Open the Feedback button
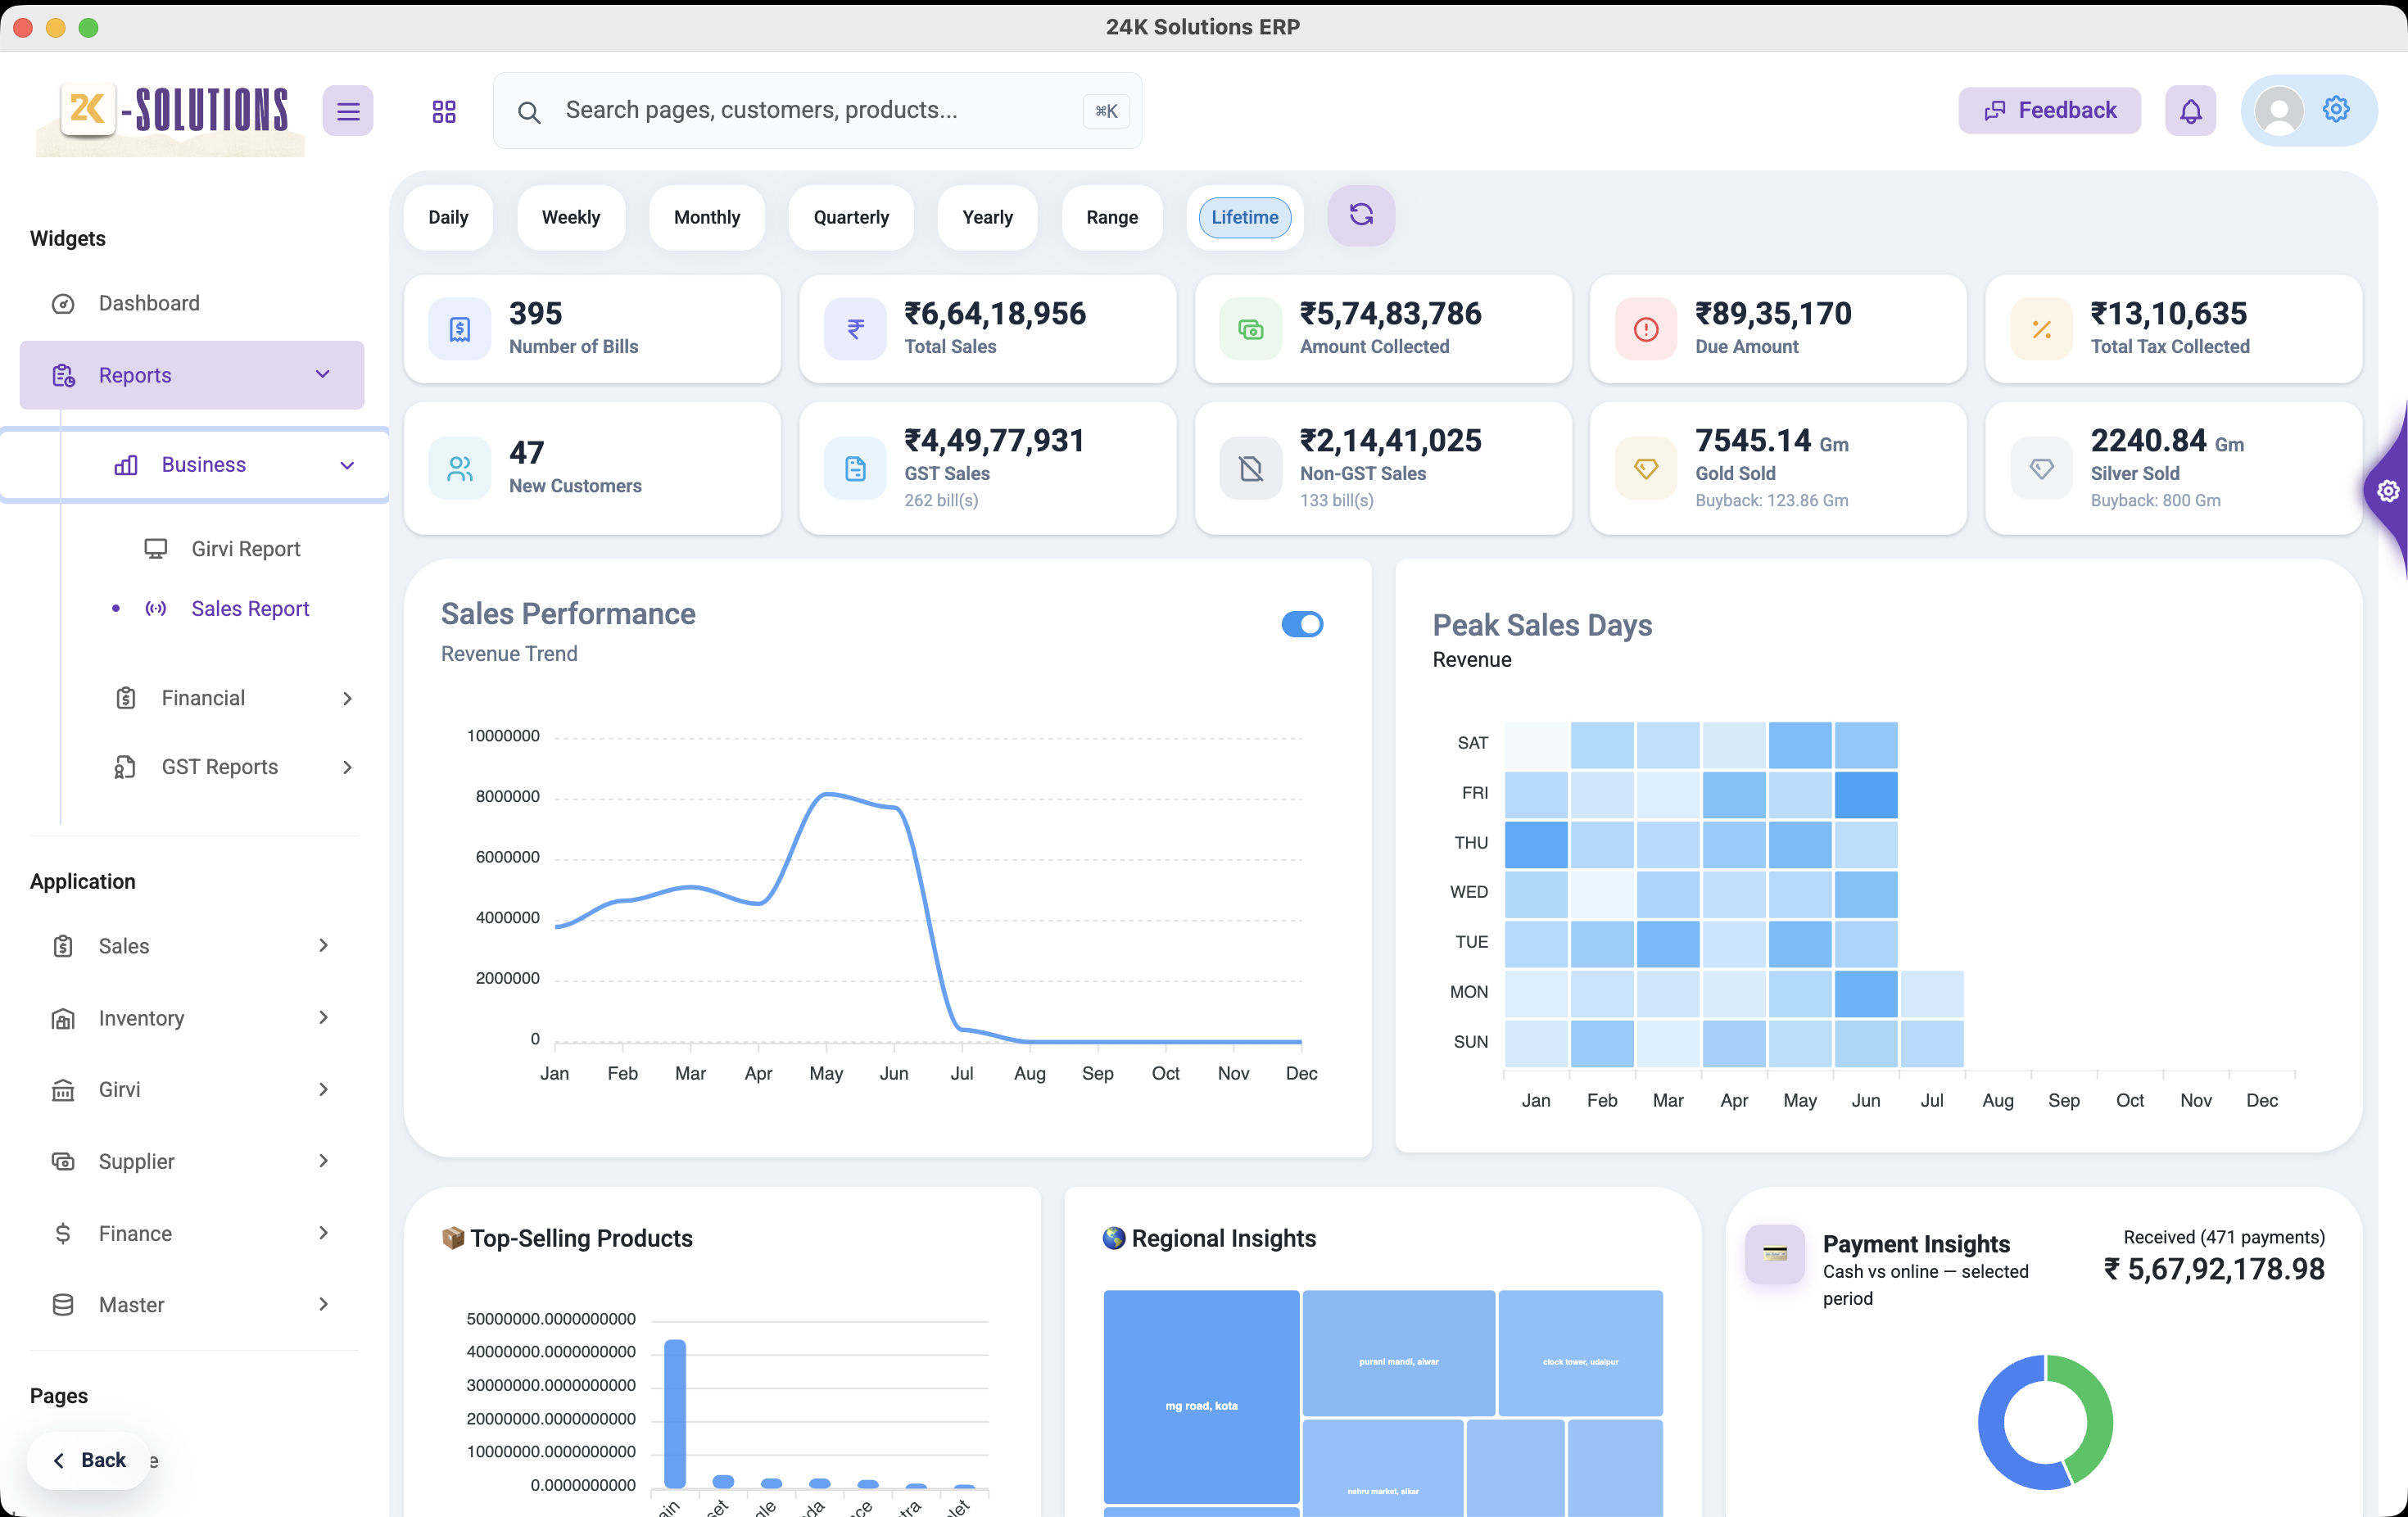The image size is (2408, 1517). pos(2049,110)
